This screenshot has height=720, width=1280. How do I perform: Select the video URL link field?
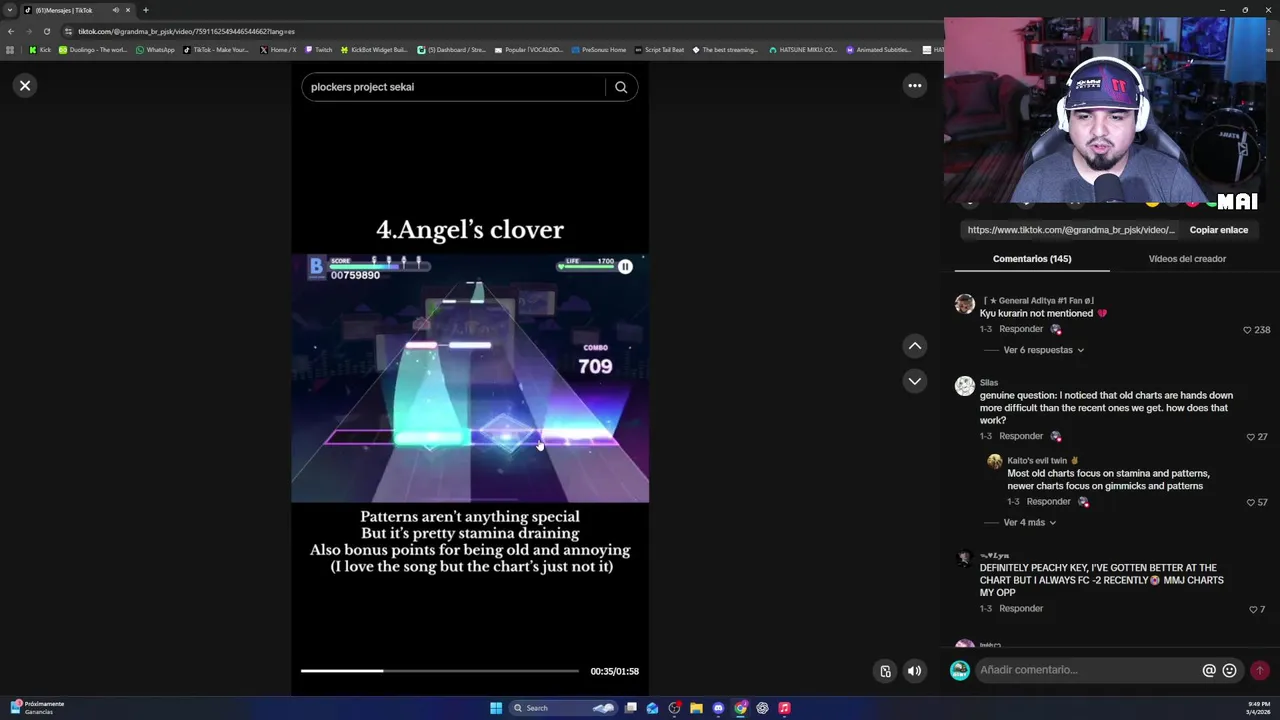click(1070, 230)
